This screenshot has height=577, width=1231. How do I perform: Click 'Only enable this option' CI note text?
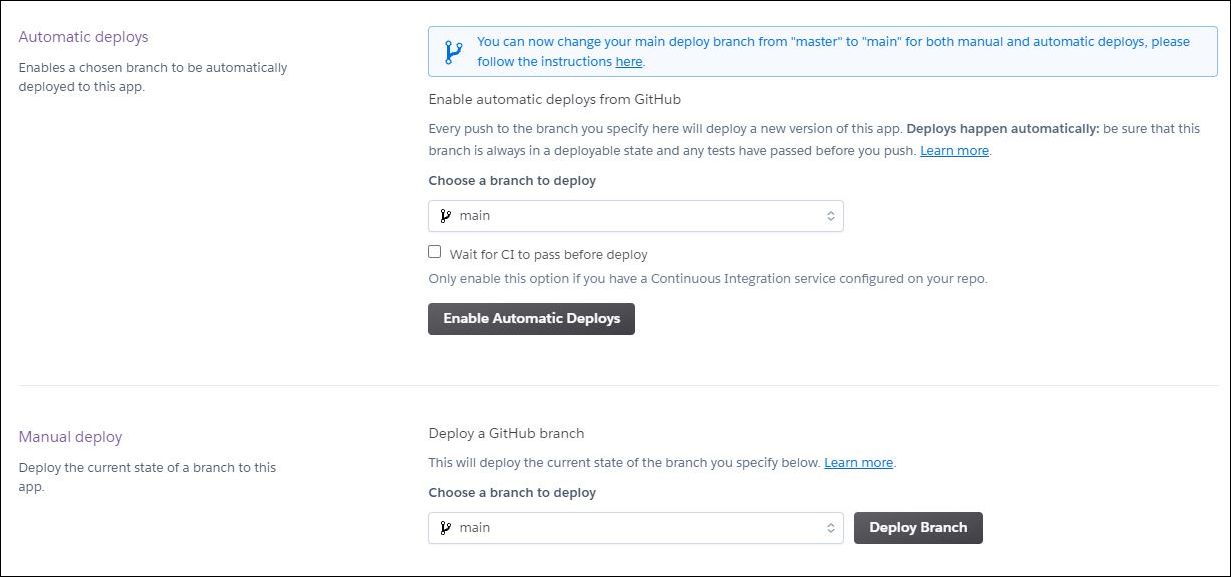point(708,279)
